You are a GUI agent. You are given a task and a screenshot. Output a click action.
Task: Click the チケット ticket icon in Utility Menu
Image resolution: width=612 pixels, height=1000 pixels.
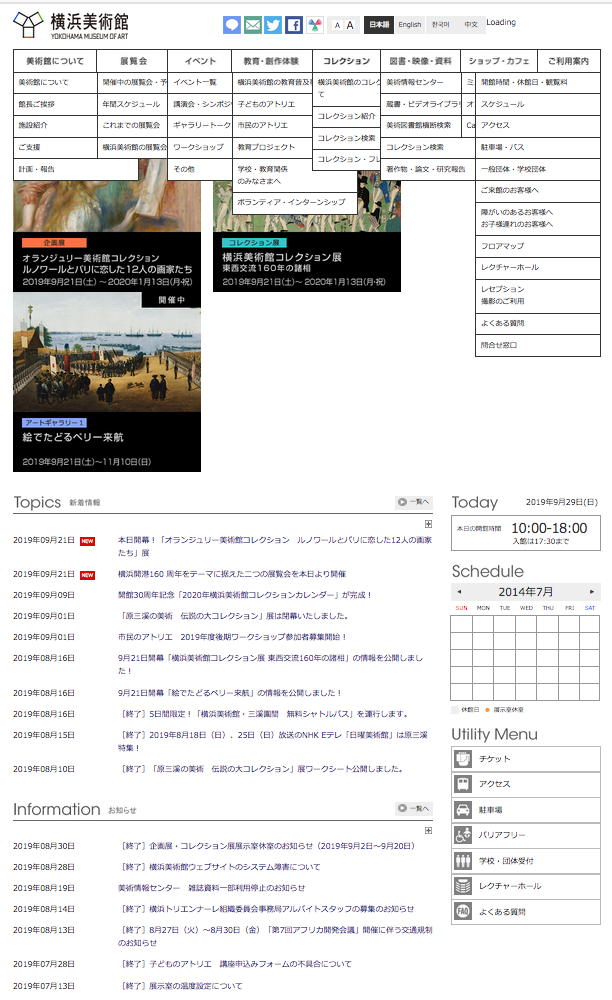(463, 759)
